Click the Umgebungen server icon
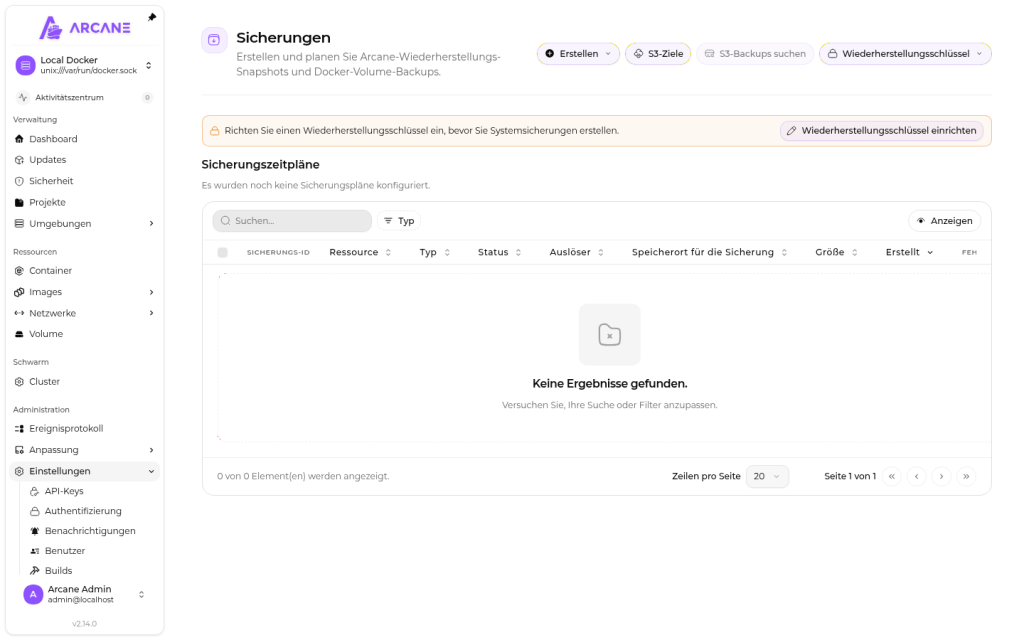Viewport: 1024px width, 640px height. coord(19,224)
